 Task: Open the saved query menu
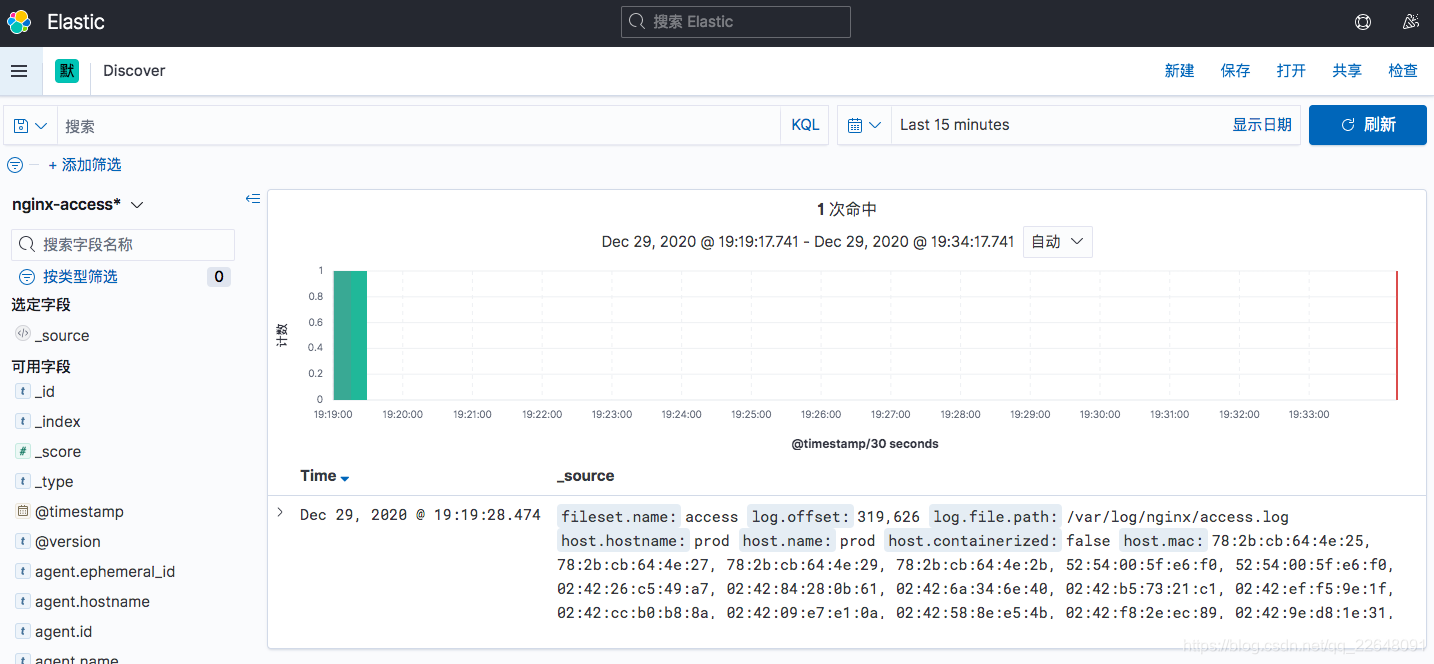[x=30, y=125]
